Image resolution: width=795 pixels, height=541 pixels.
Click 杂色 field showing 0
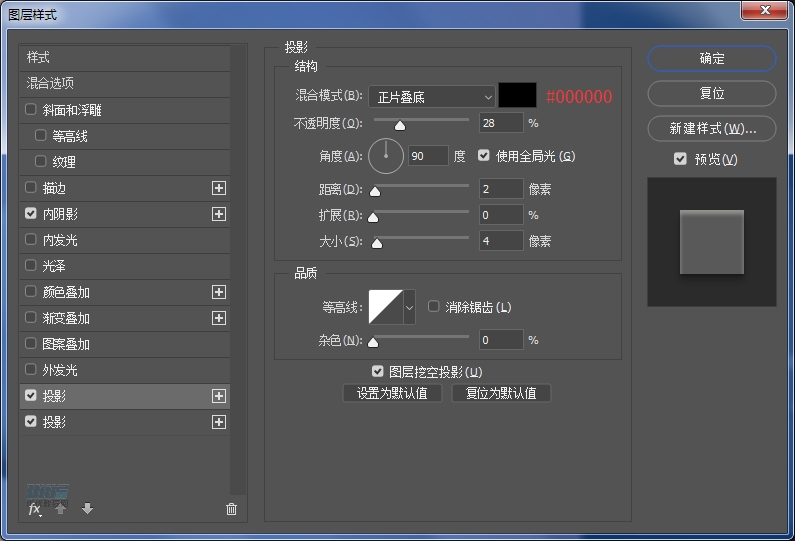pyautogui.click(x=501, y=340)
